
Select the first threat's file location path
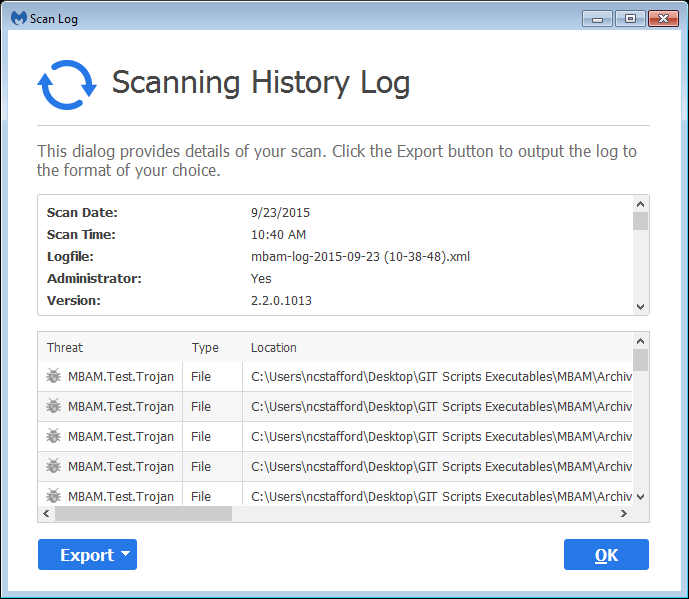point(440,377)
